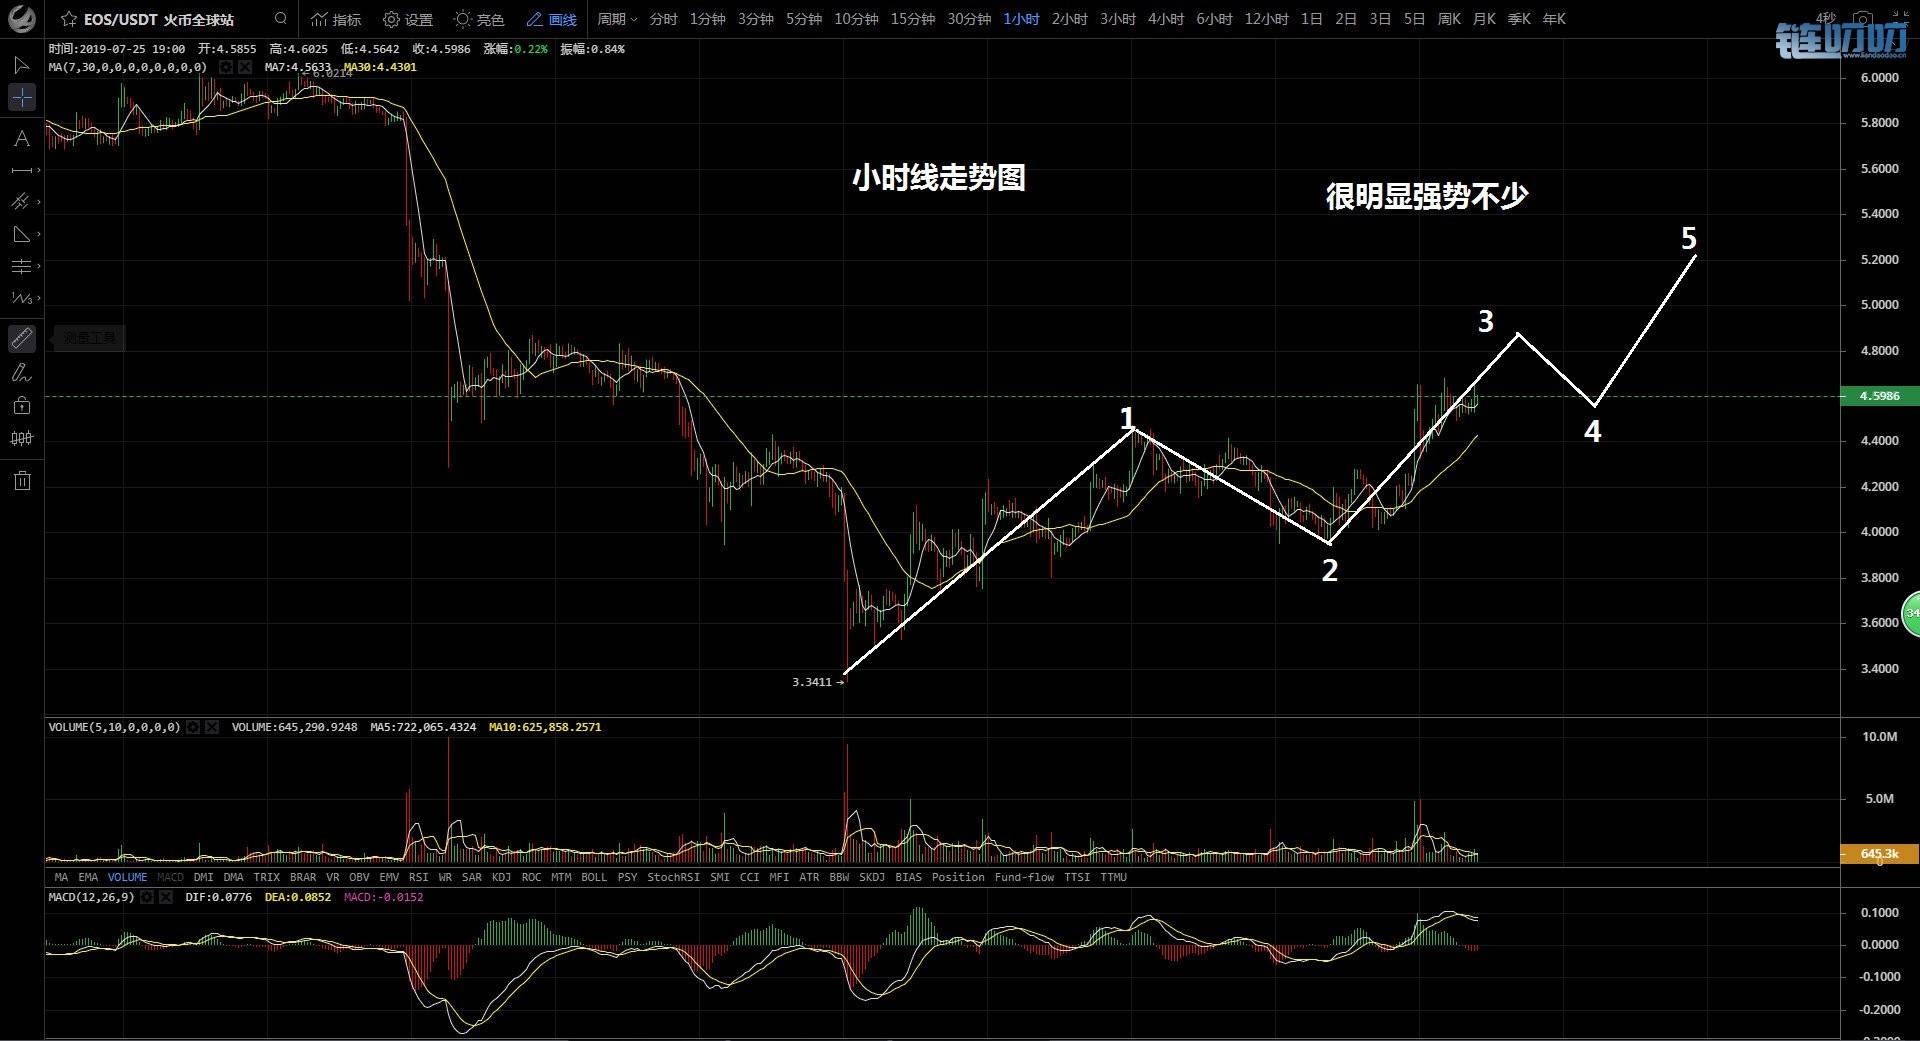Delete drawings with the trash icon
Screen dimensions: 1920x1041
[x=21, y=481]
